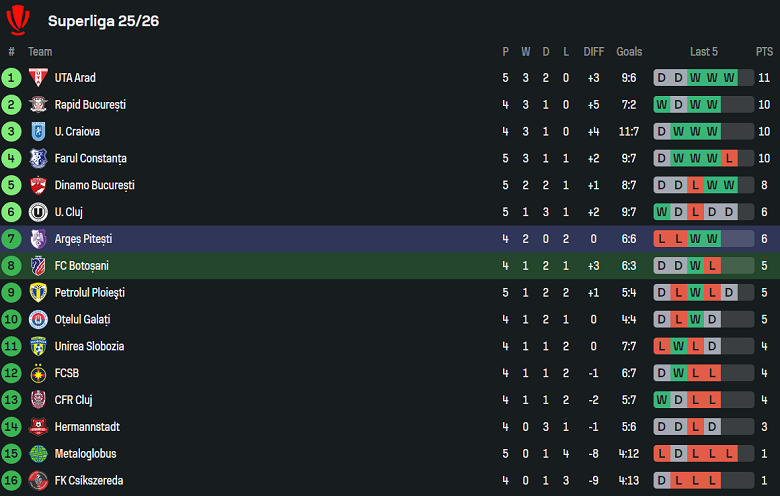The width and height of the screenshot is (780, 496).
Task: Click Metaloglobus's first L form result
Action: (x=662, y=454)
